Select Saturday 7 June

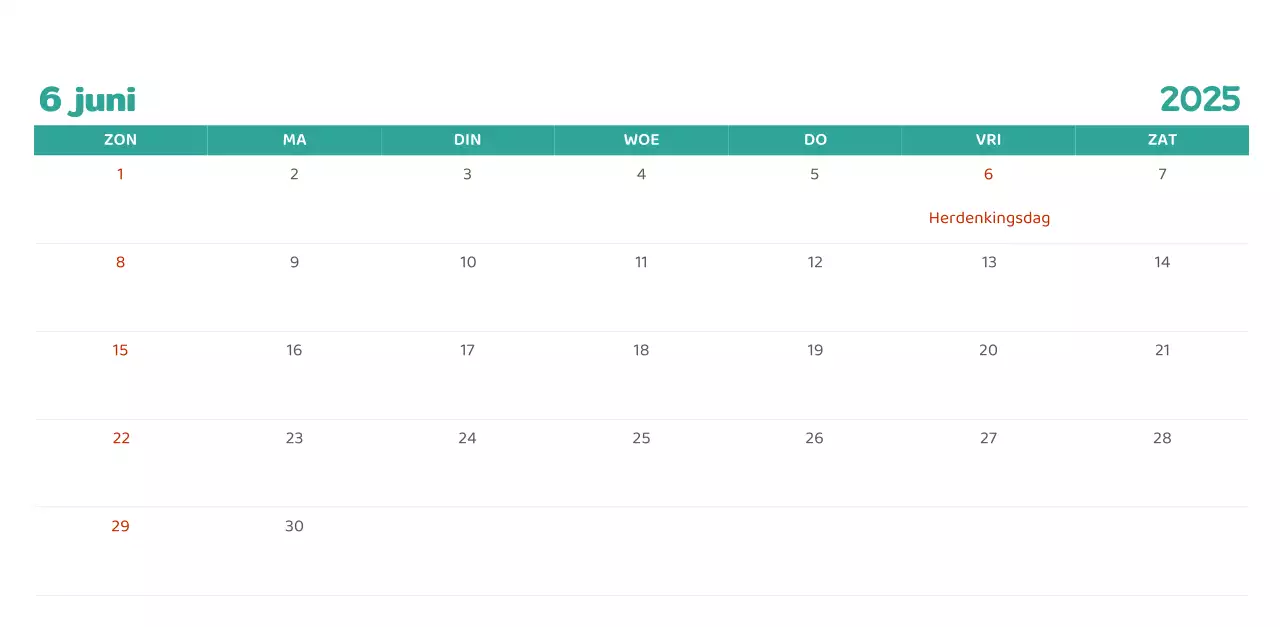click(1162, 175)
